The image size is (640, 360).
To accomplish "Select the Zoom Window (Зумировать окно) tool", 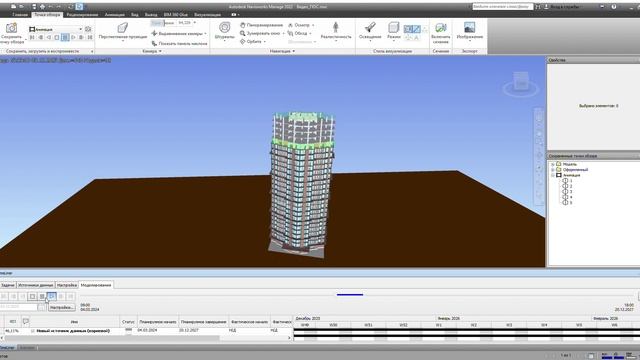I will [x=260, y=33].
